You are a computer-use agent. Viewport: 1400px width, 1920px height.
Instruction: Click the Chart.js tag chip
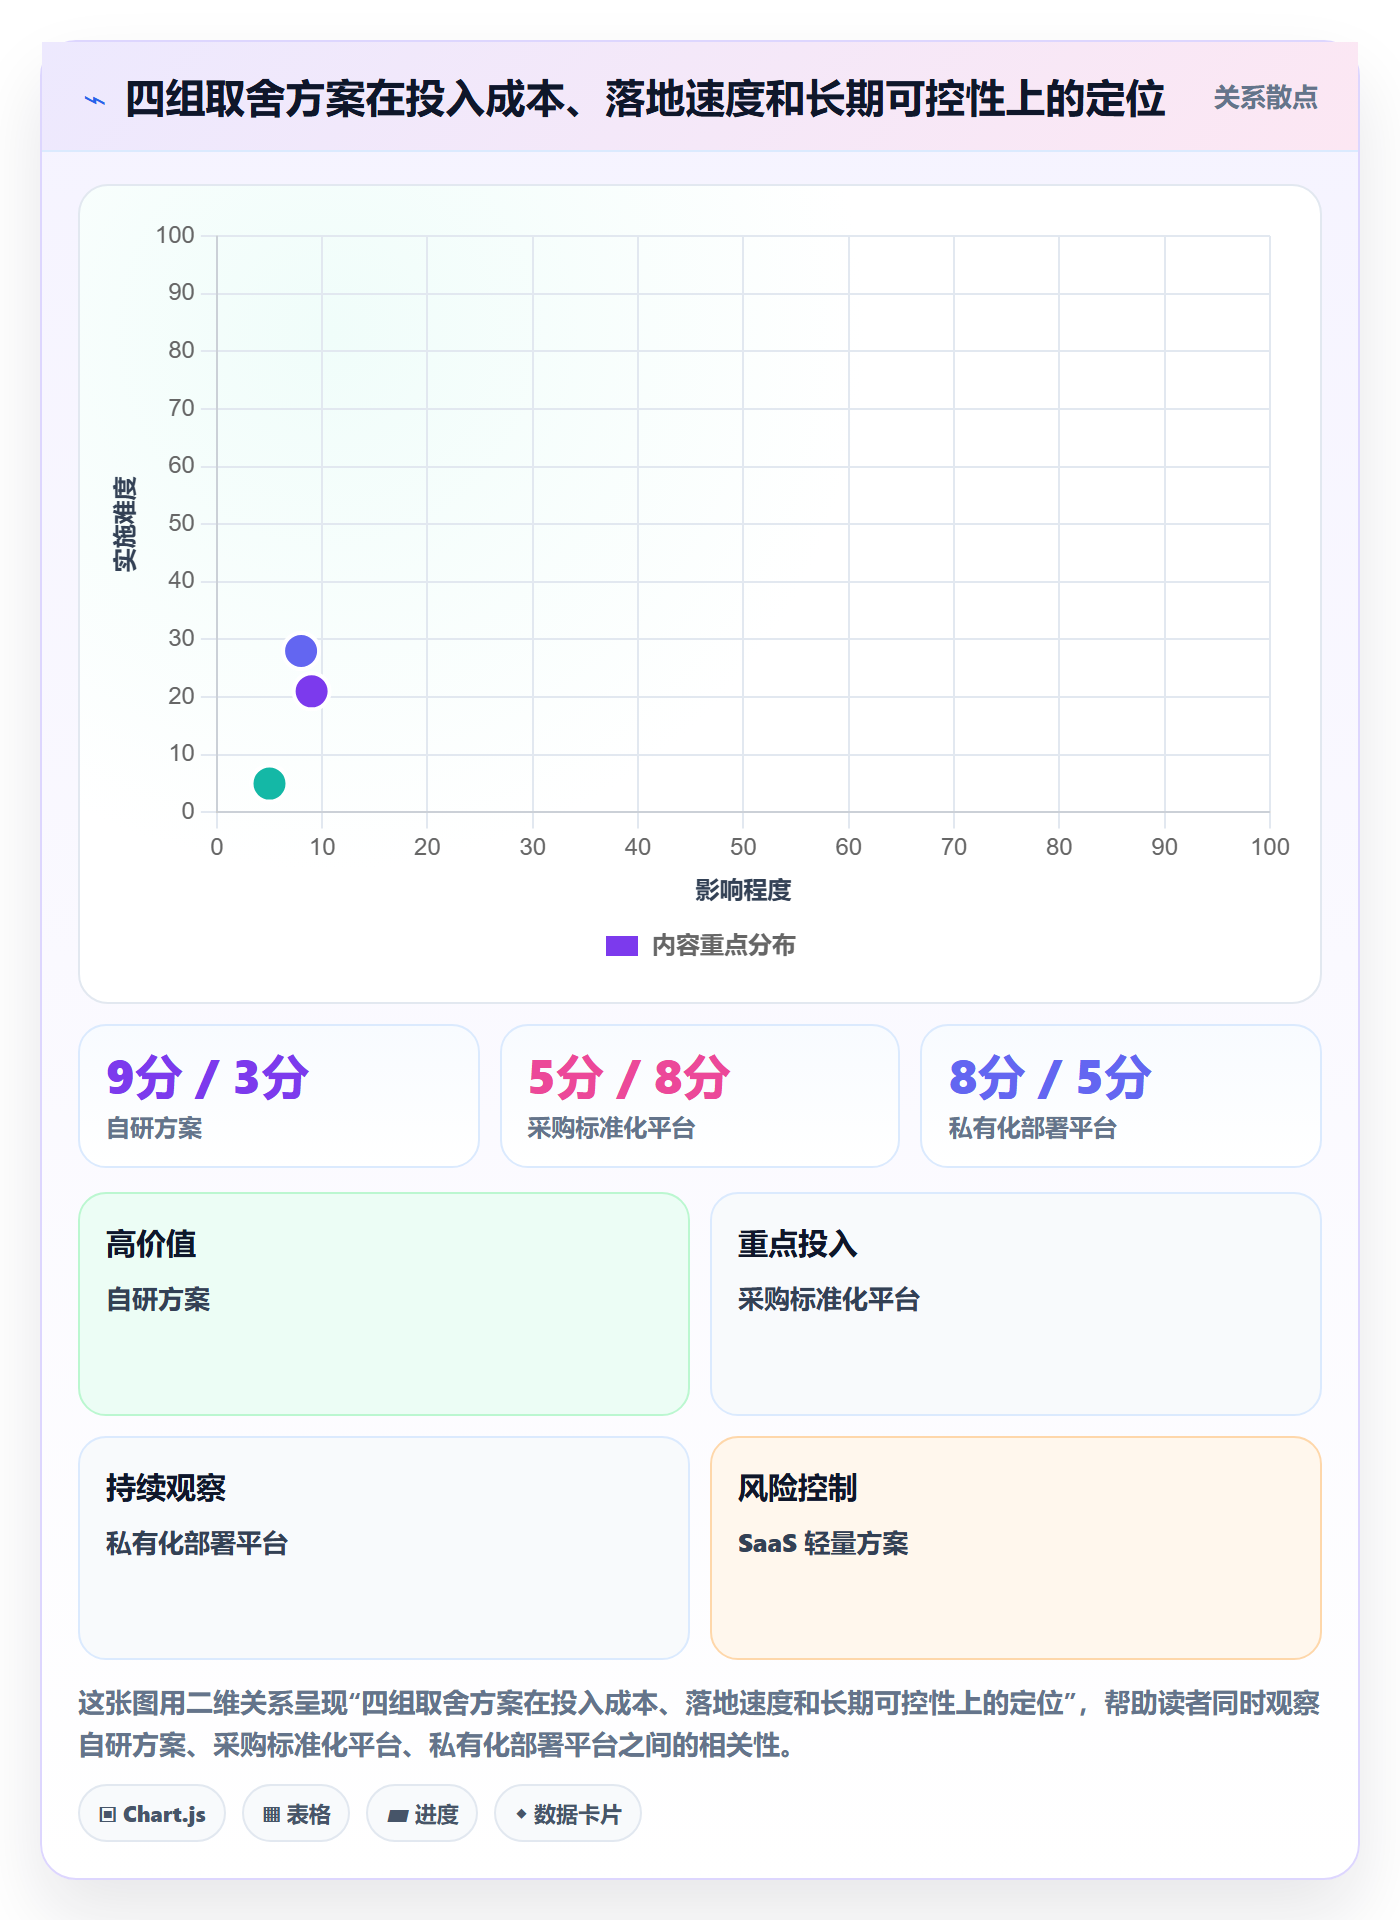click(x=152, y=1814)
